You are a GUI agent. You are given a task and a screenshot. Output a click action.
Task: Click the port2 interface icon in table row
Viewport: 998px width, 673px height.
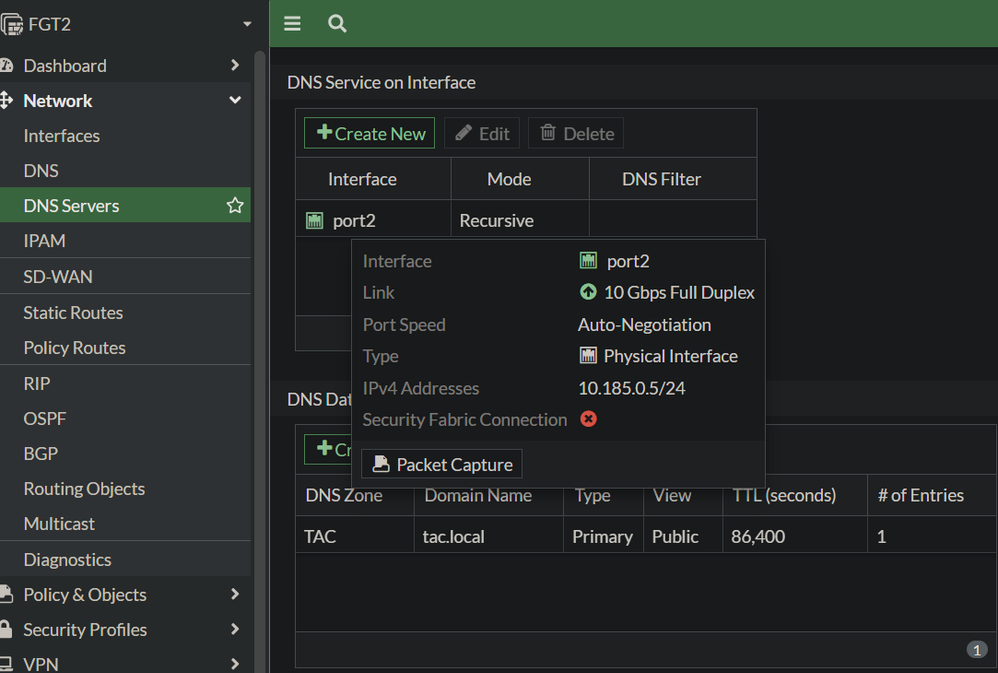pos(315,221)
